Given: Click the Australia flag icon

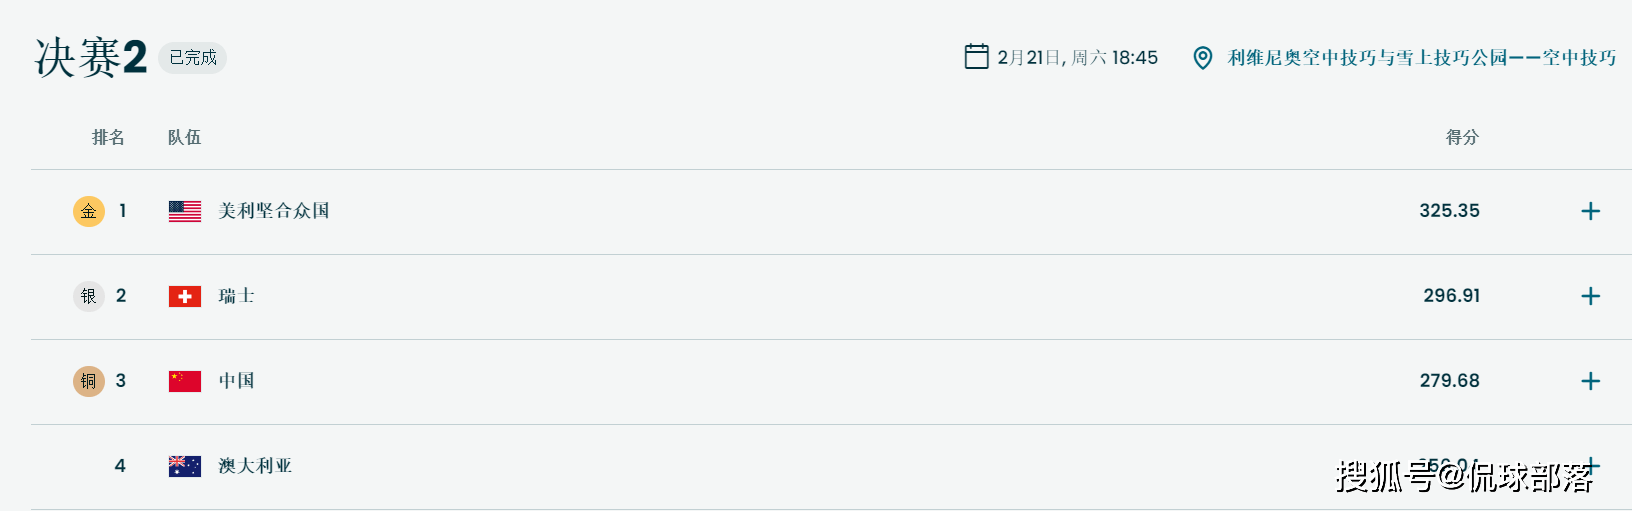Looking at the screenshot, I should [185, 466].
